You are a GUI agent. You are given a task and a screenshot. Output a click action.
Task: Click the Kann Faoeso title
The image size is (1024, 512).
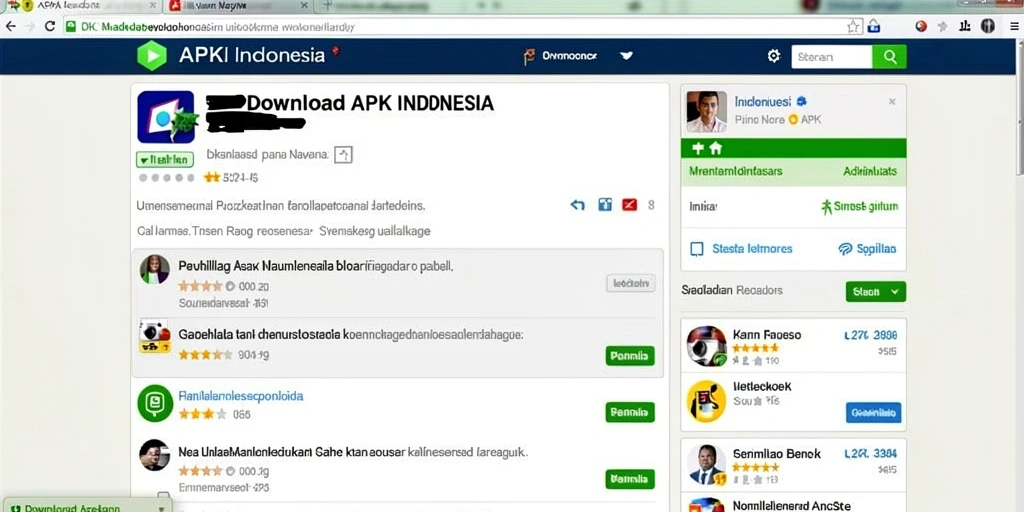[767, 335]
